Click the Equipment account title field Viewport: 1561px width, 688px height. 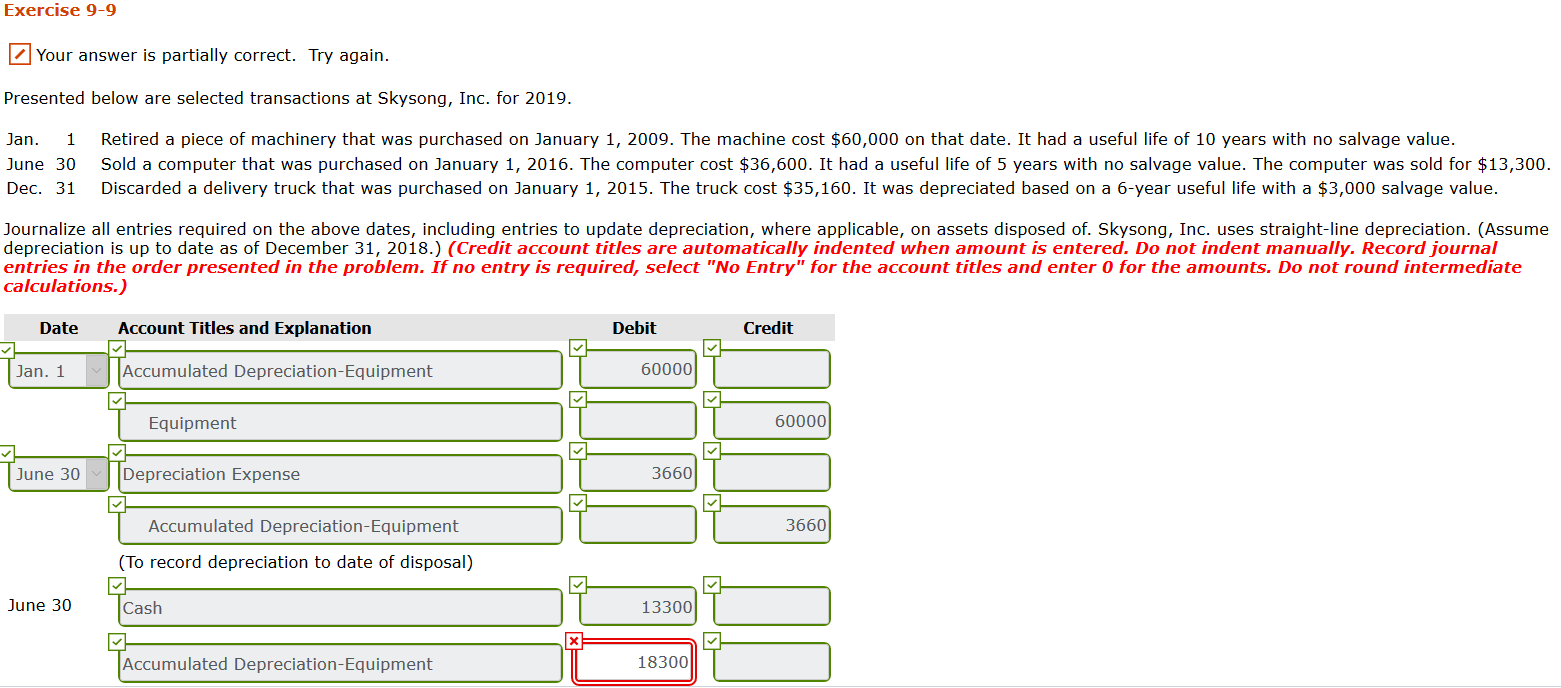point(341,423)
